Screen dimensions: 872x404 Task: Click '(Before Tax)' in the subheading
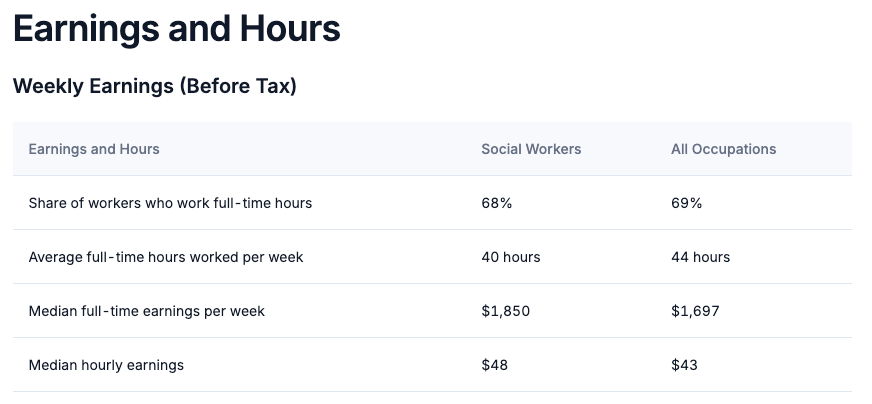(238, 87)
